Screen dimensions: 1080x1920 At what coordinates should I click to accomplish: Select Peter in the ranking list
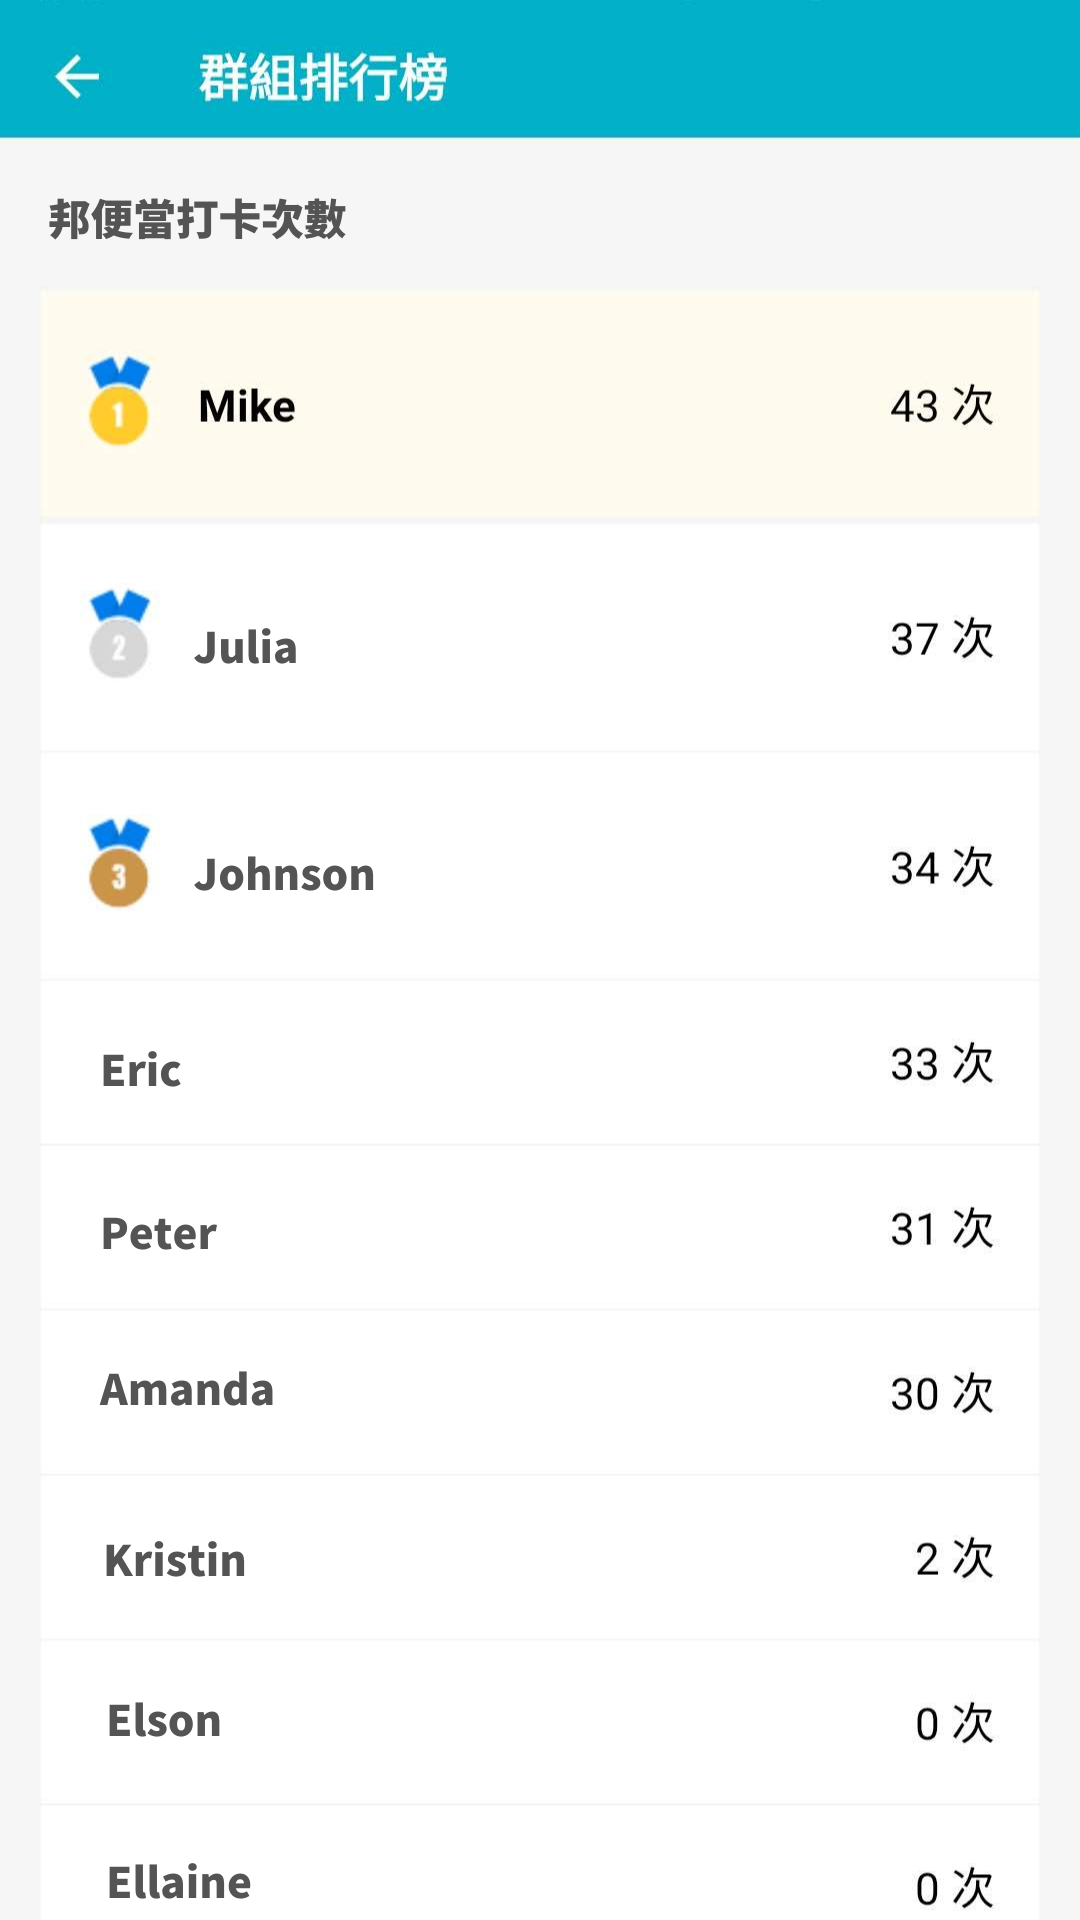pos(159,1233)
